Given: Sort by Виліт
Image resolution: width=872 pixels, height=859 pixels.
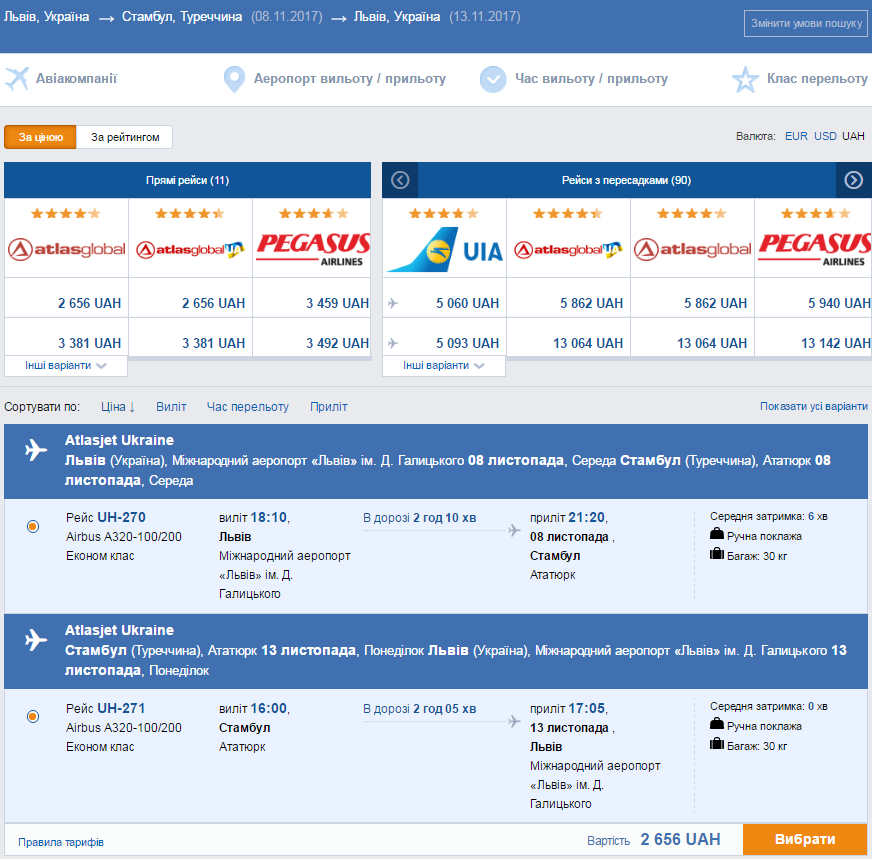Looking at the screenshot, I should pos(171,406).
